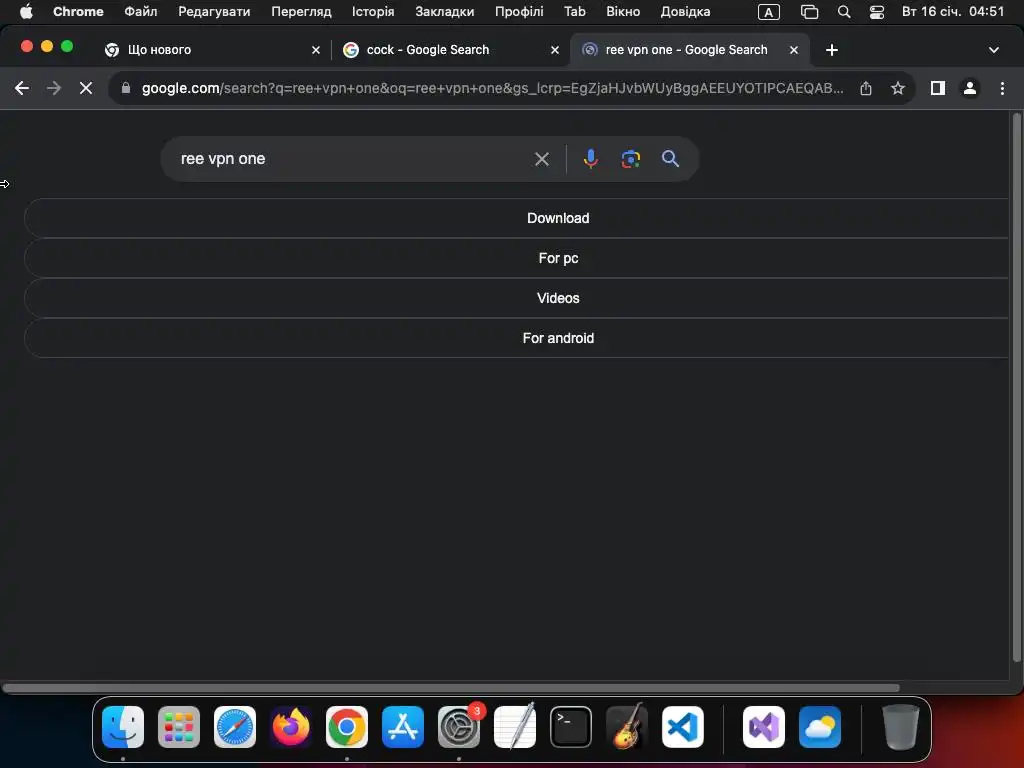This screenshot has width=1024, height=768.
Task: Click the address bar URL
Action: tap(492, 88)
